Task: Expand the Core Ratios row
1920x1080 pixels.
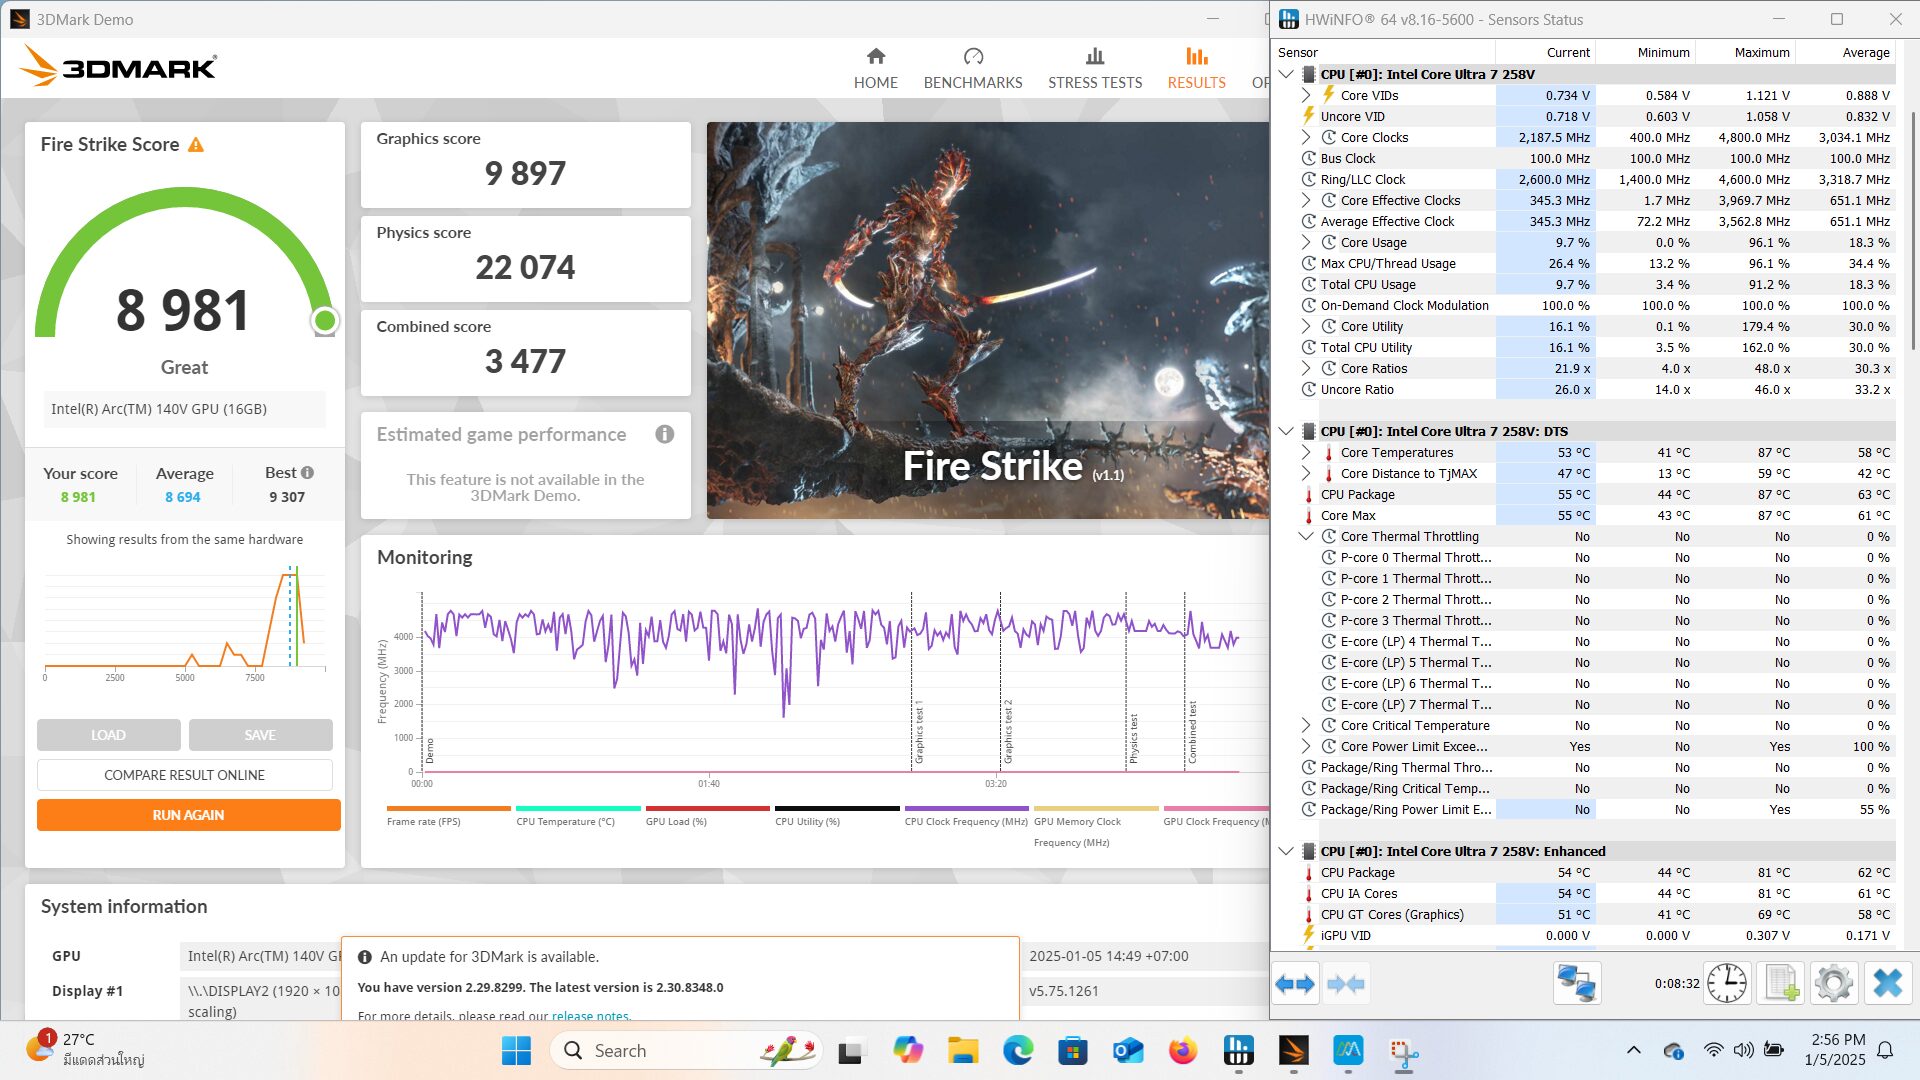Action: 1306,368
